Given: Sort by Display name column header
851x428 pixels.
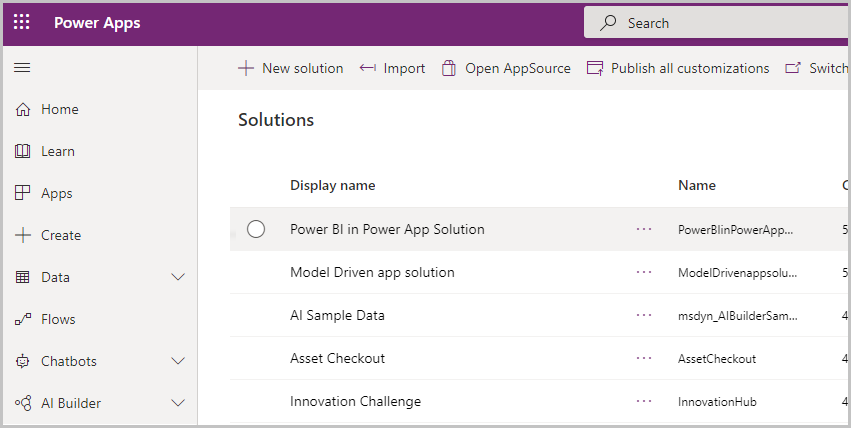Looking at the screenshot, I should [333, 186].
